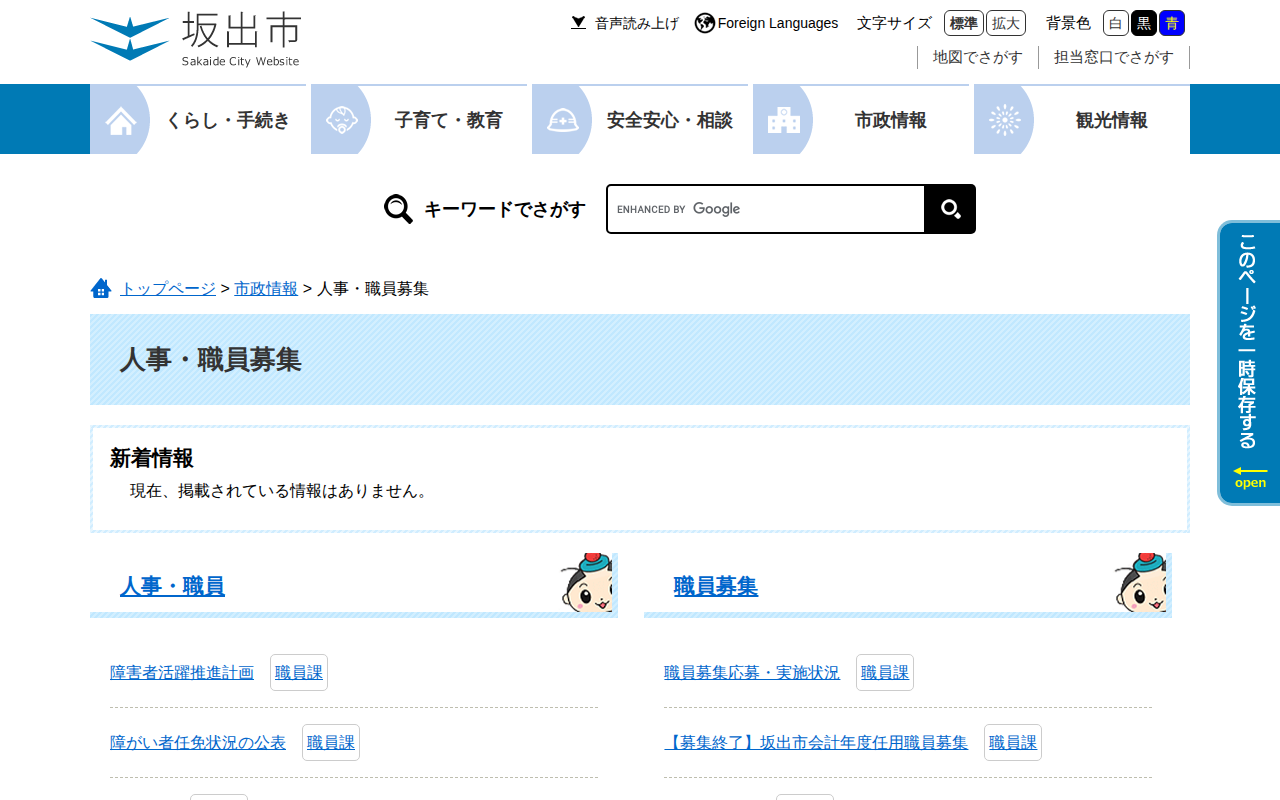Open 【募集終了】坂出市会計年度任用職員募集 link
The image size is (1280, 800).
tap(816, 742)
